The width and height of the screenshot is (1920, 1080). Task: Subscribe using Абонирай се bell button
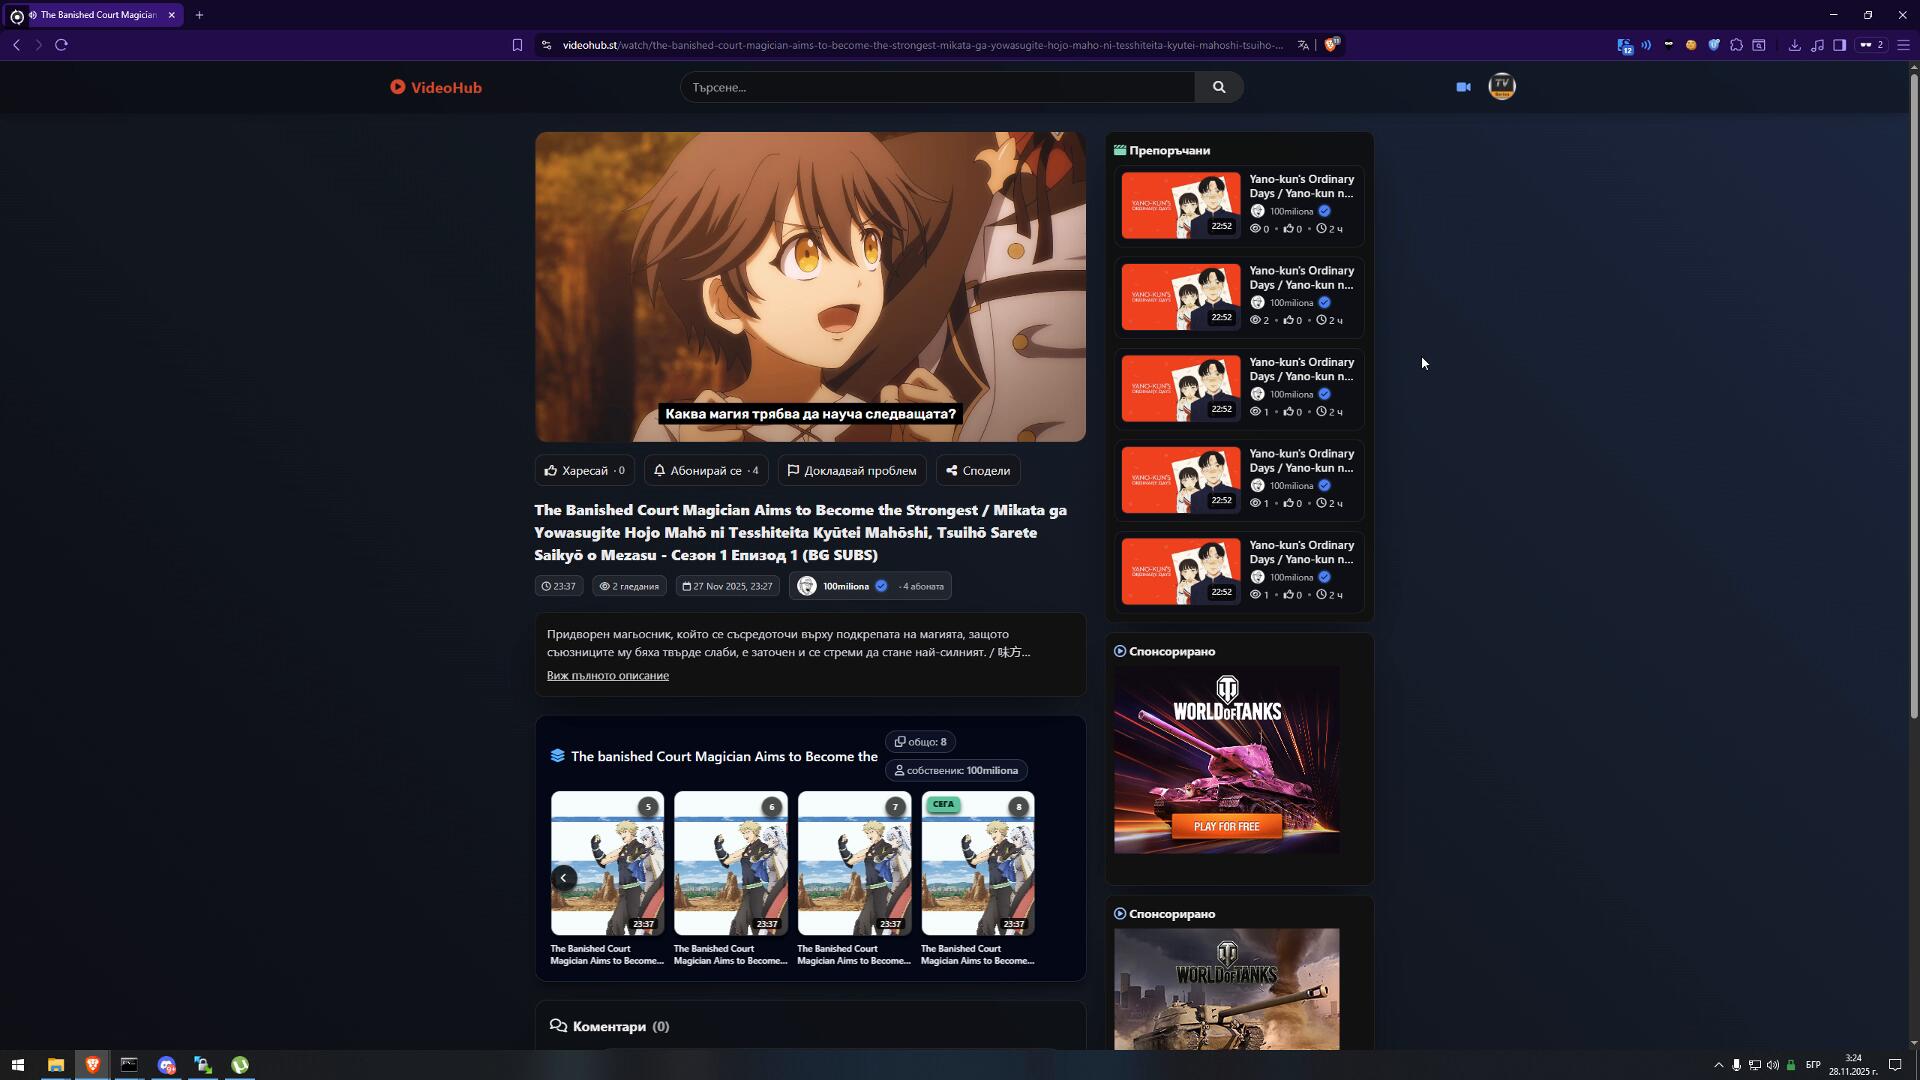706,471
